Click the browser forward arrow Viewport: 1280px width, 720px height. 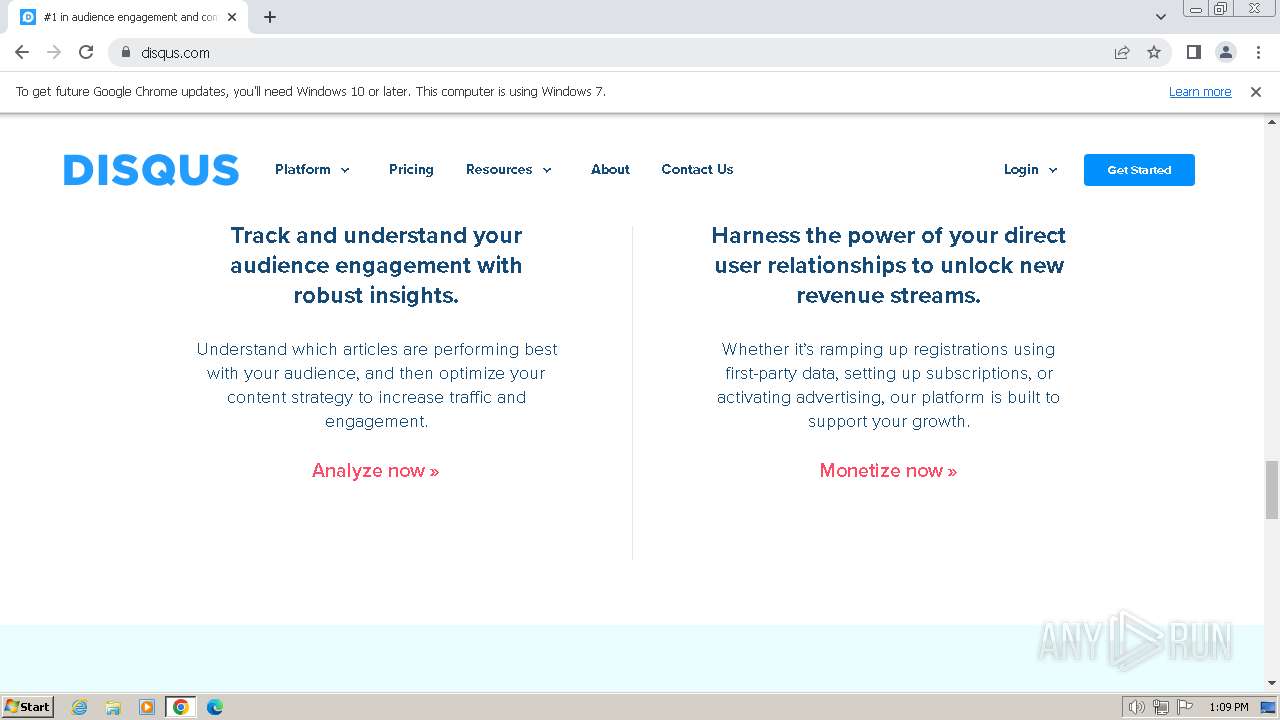tap(54, 52)
